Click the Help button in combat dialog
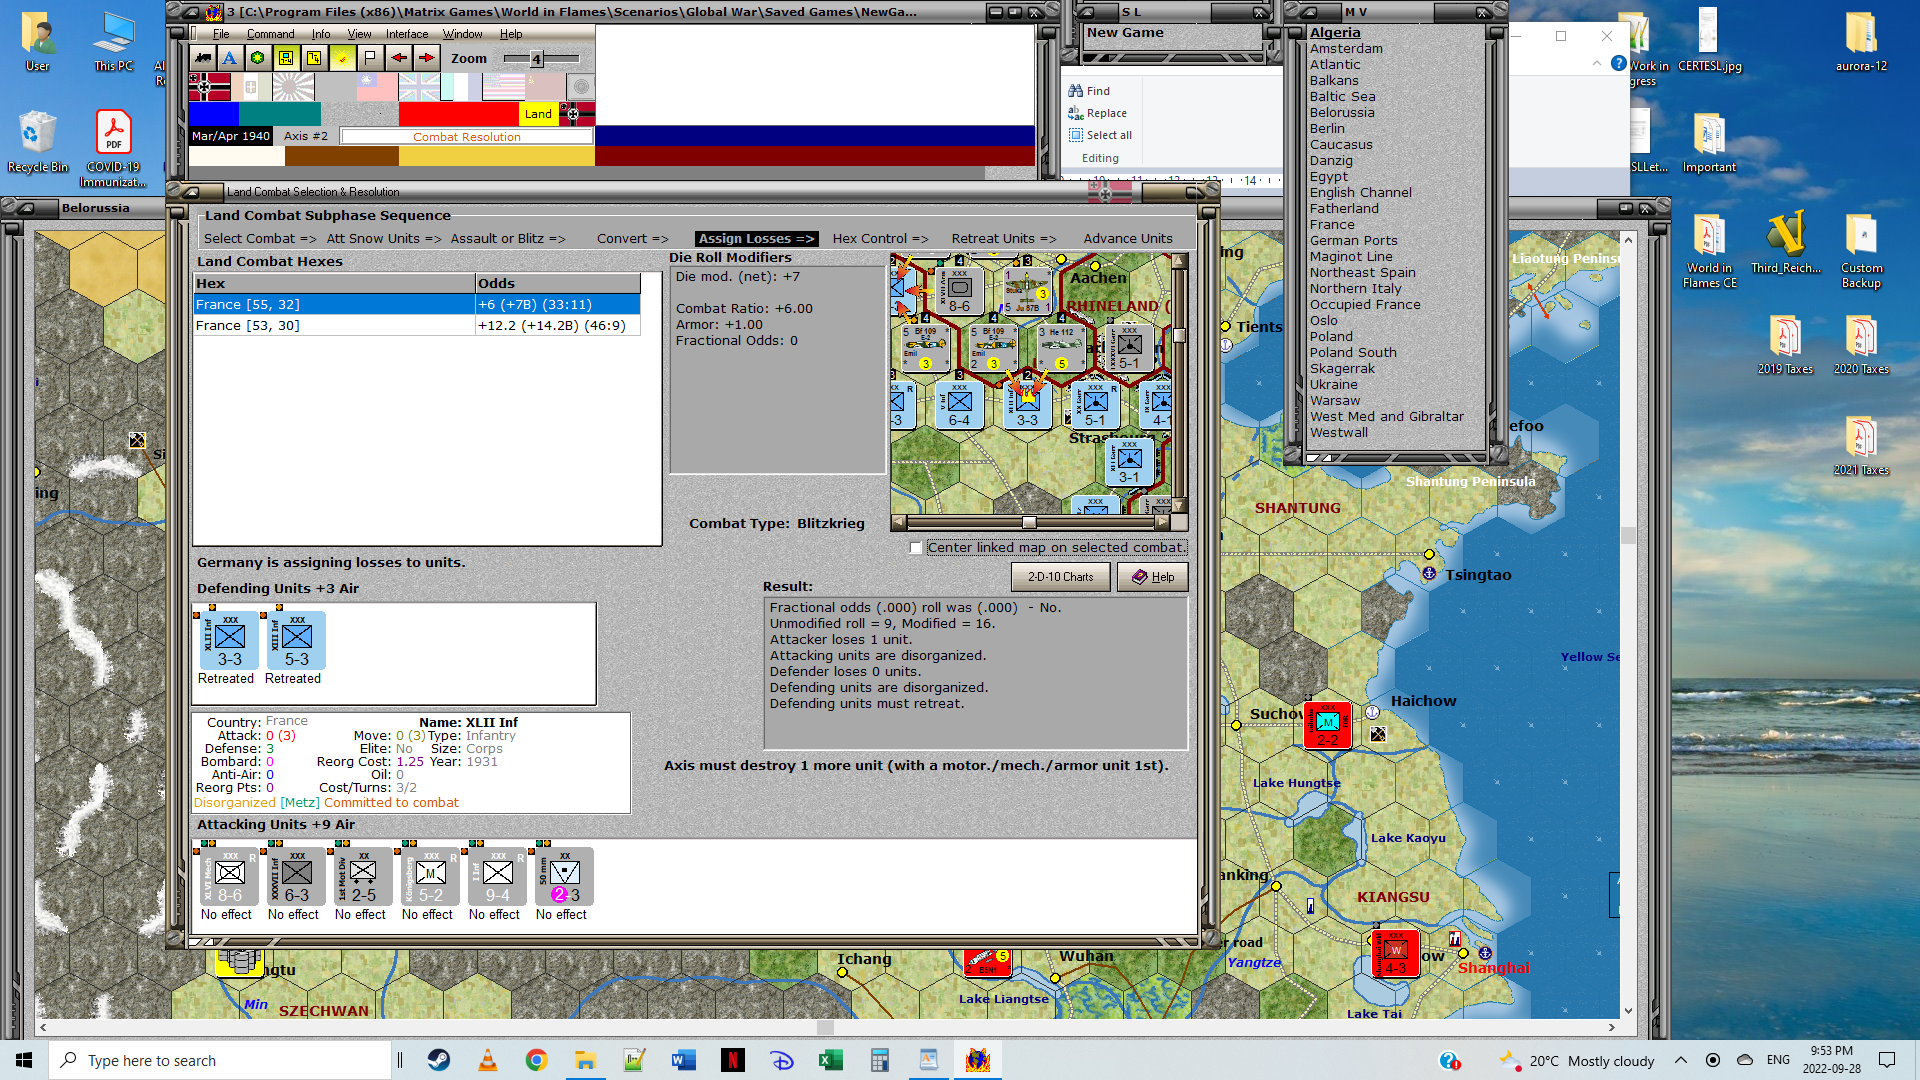Screen dimensions: 1920x1080 pyautogui.click(x=1152, y=577)
